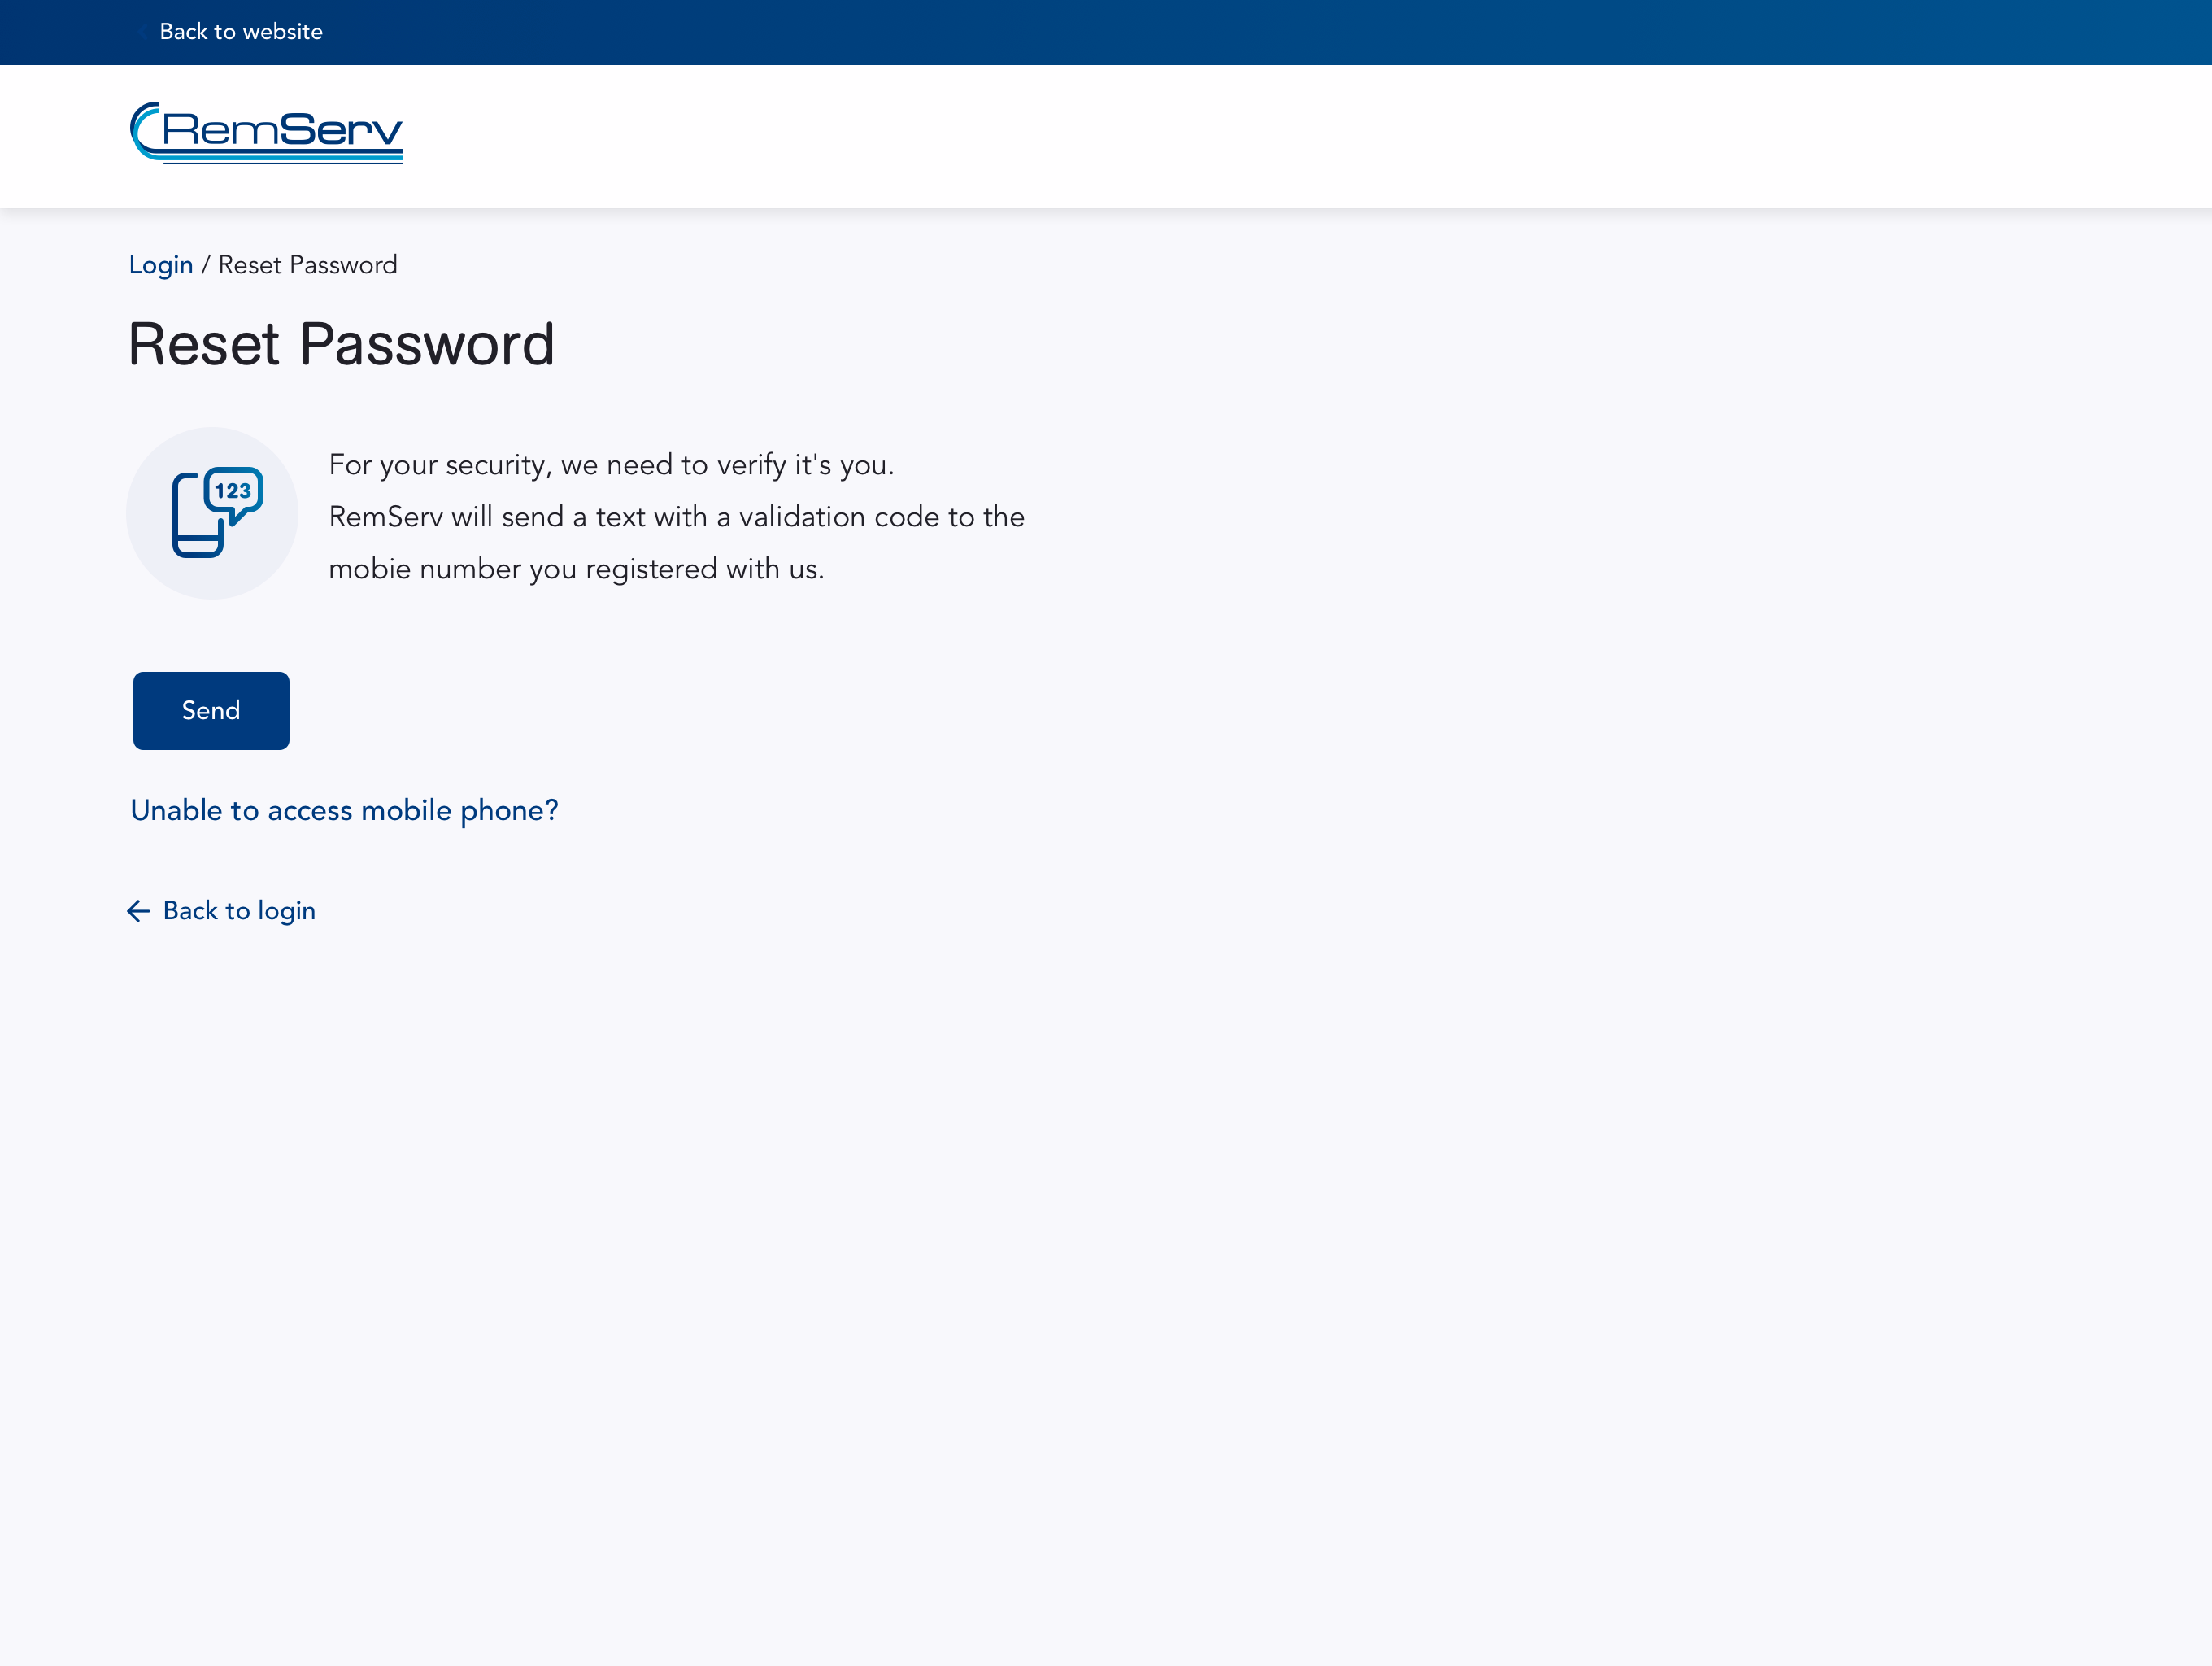Click the back arrow glyph at page bottom
The height and width of the screenshot is (1666, 2212).
pos(138,911)
